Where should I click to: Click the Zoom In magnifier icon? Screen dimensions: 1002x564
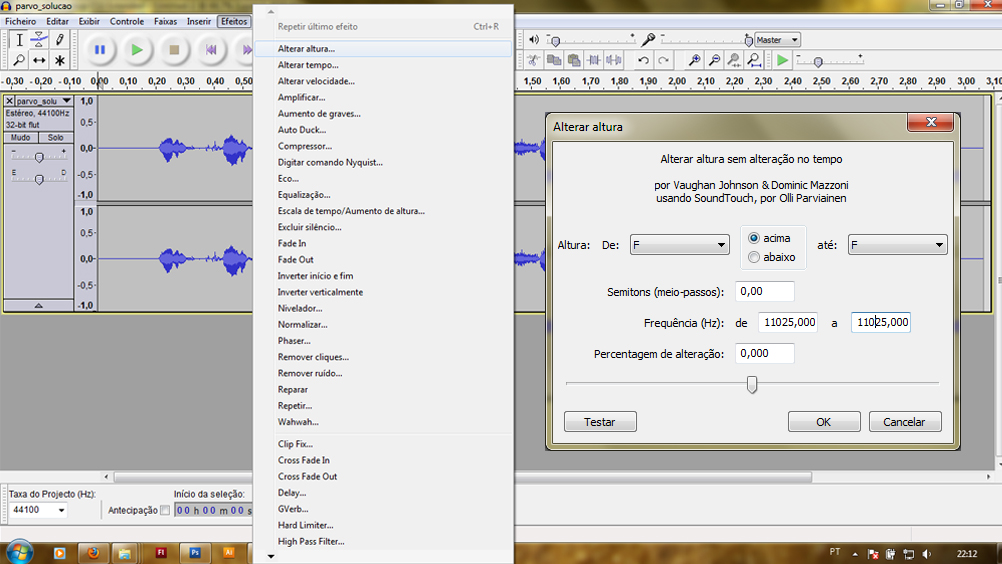click(x=694, y=61)
